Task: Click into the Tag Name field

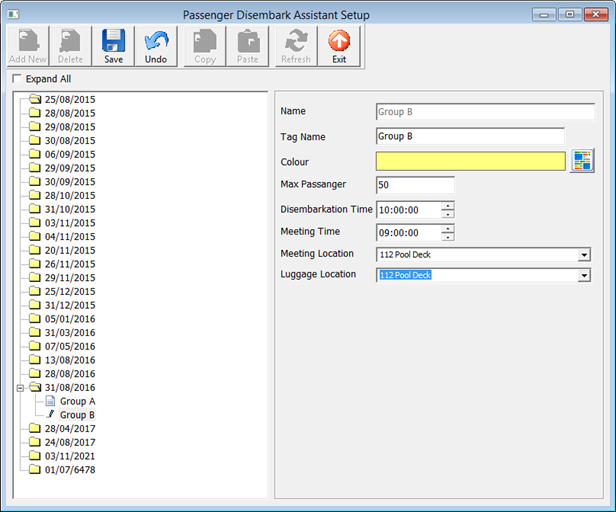Action: pyautogui.click(x=470, y=136)
